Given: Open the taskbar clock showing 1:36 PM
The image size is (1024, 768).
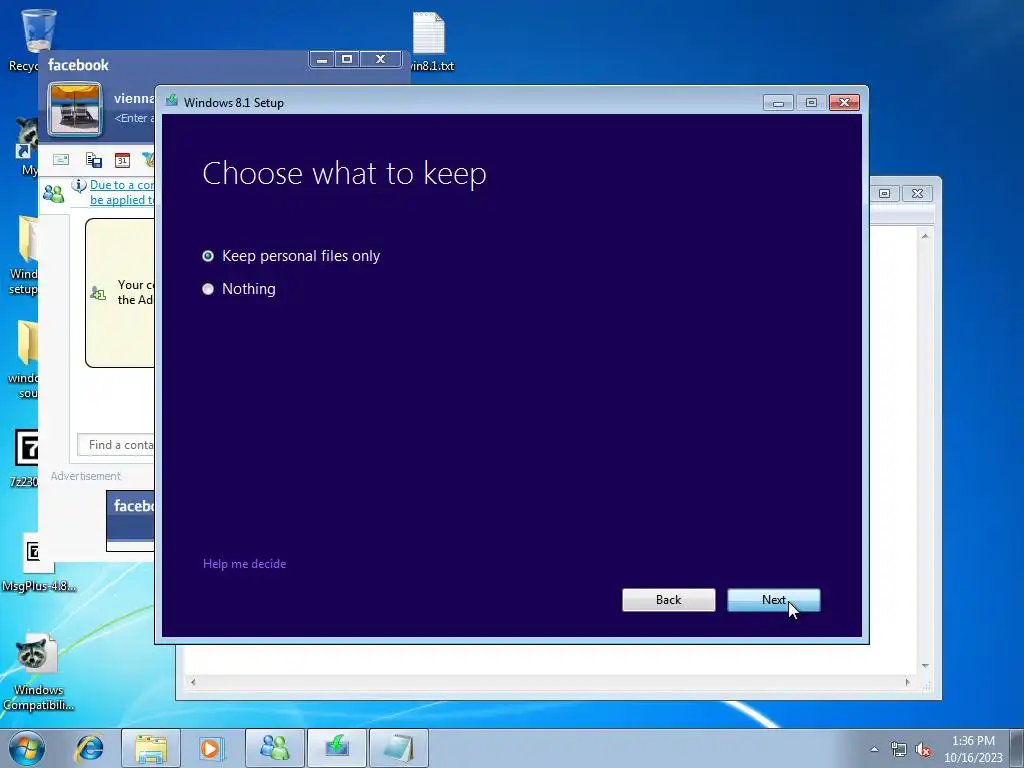Looking at the screenshot, I should (973, 749).
